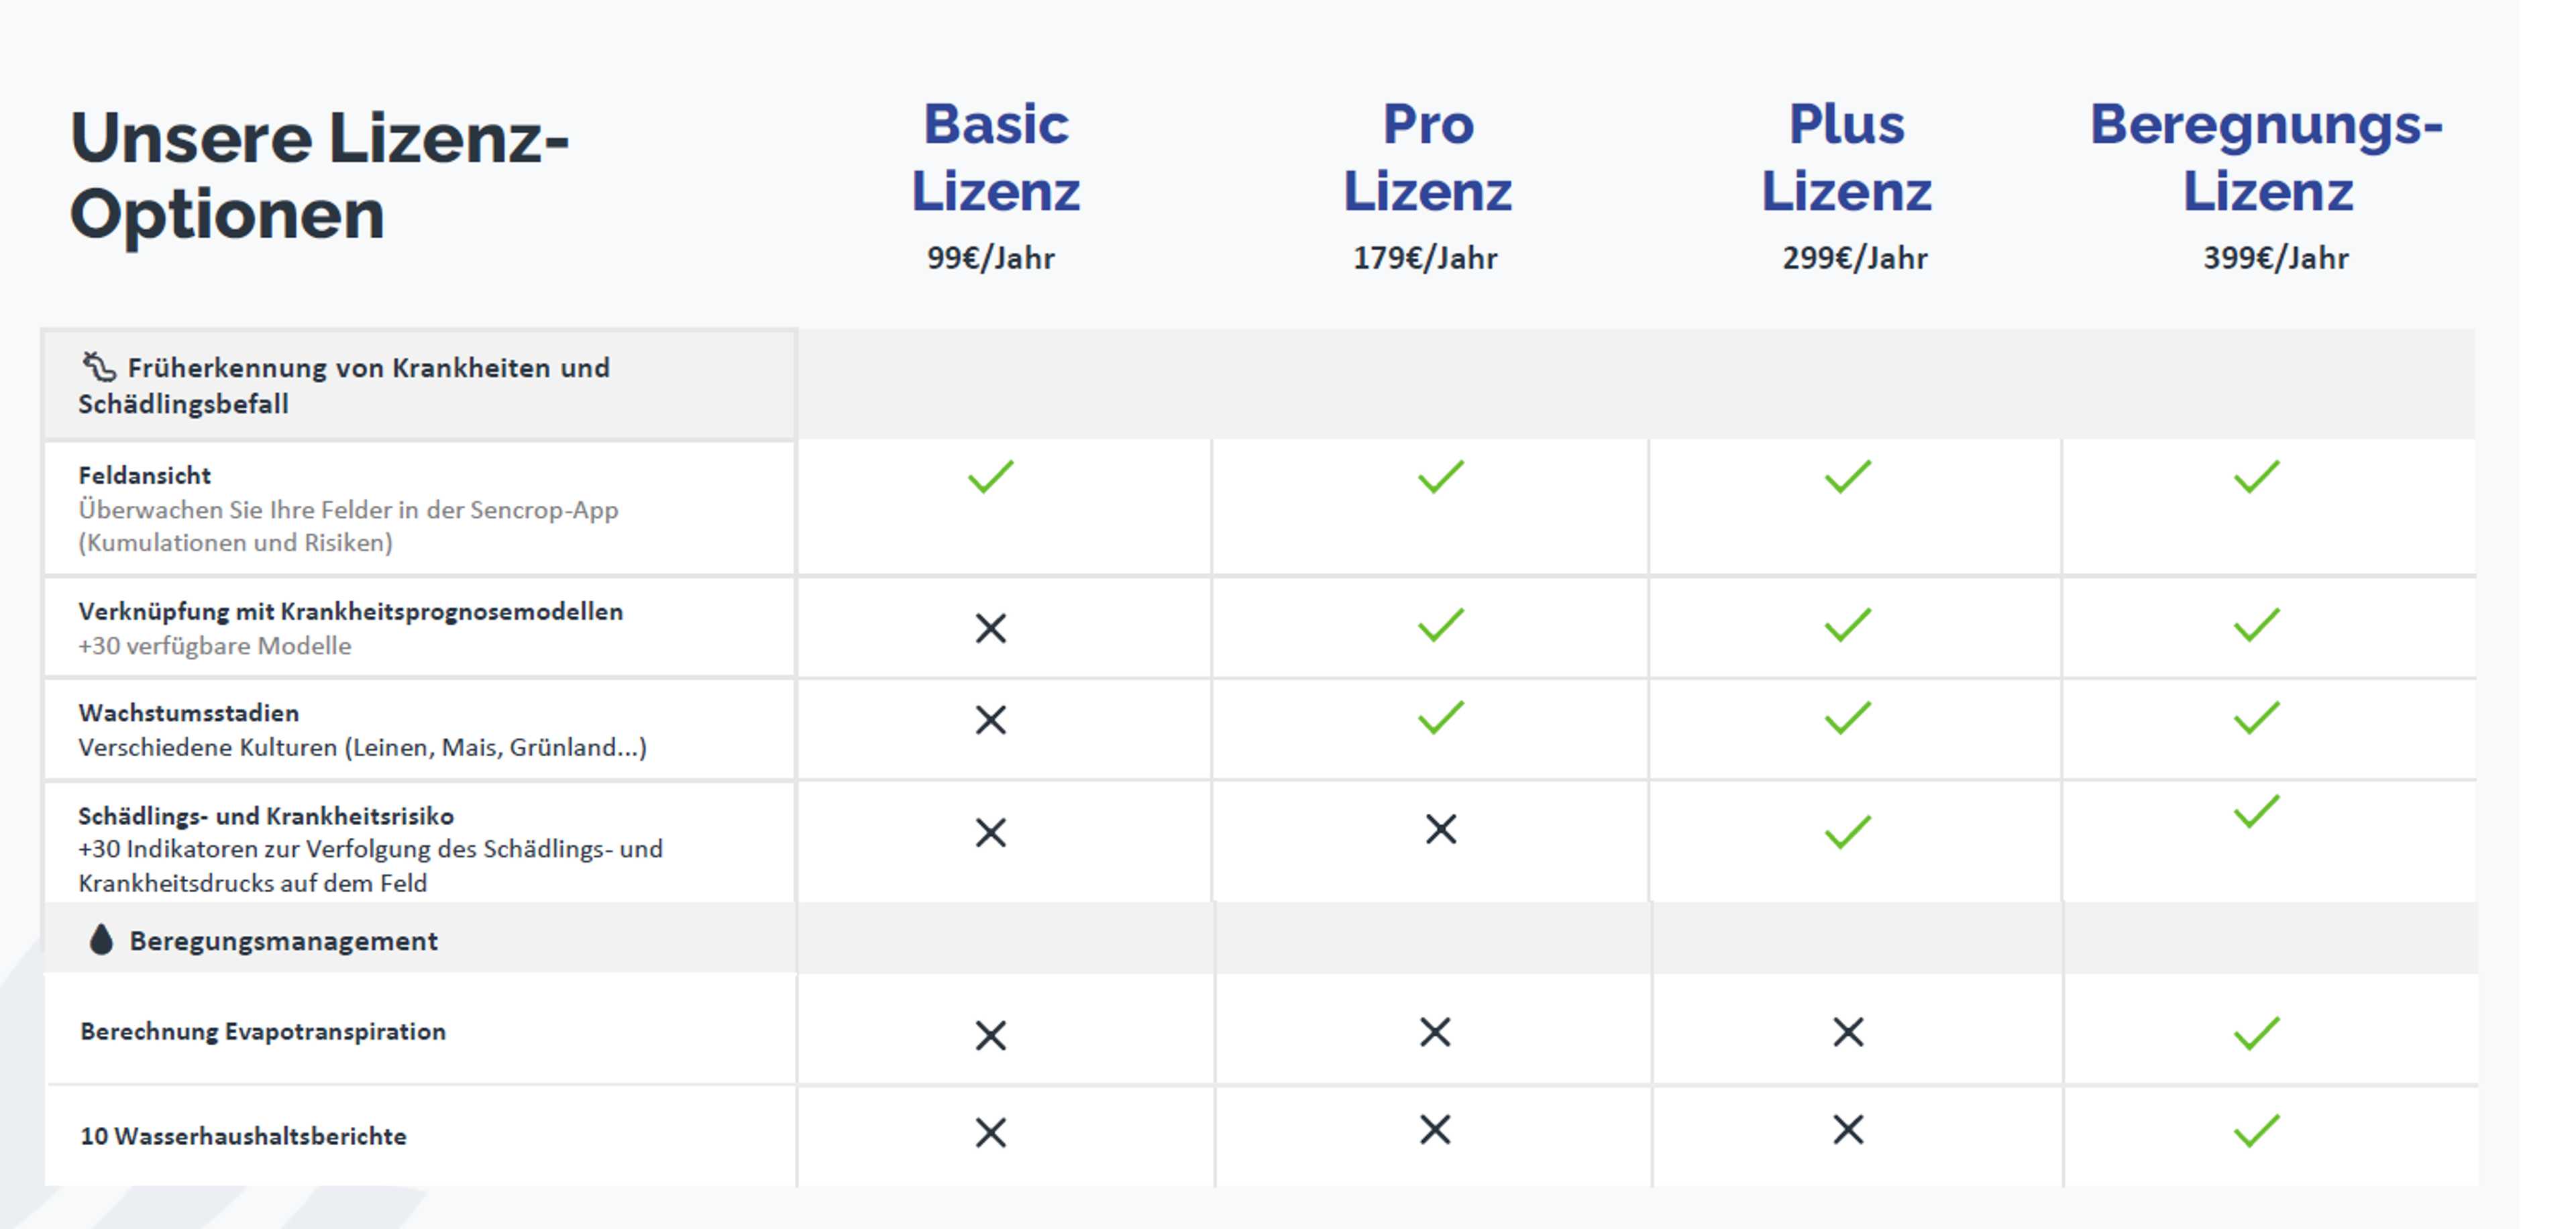
Task: Click the Beregungsmanagement section header
Action: point(283,940)
